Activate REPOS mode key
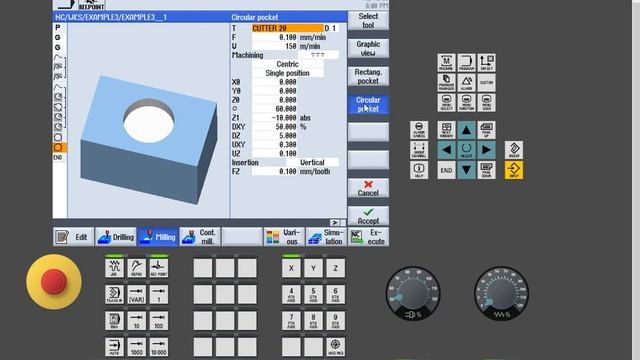Viewport: 640px width, 360px height. point(136,268)
